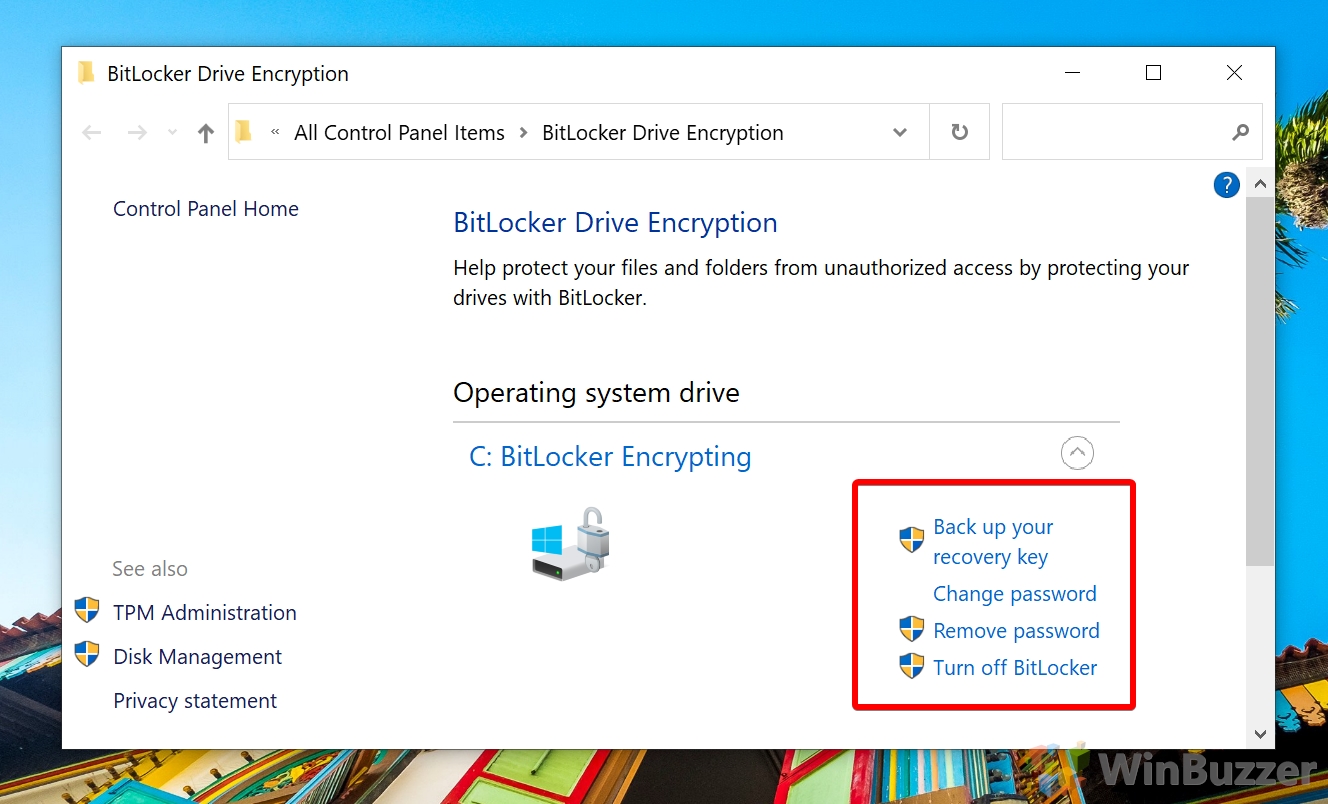Image resolution: width=1328 pixels, height=804 pixels.
Task: Click the search magnifier icon
Action: point(1240,131)
